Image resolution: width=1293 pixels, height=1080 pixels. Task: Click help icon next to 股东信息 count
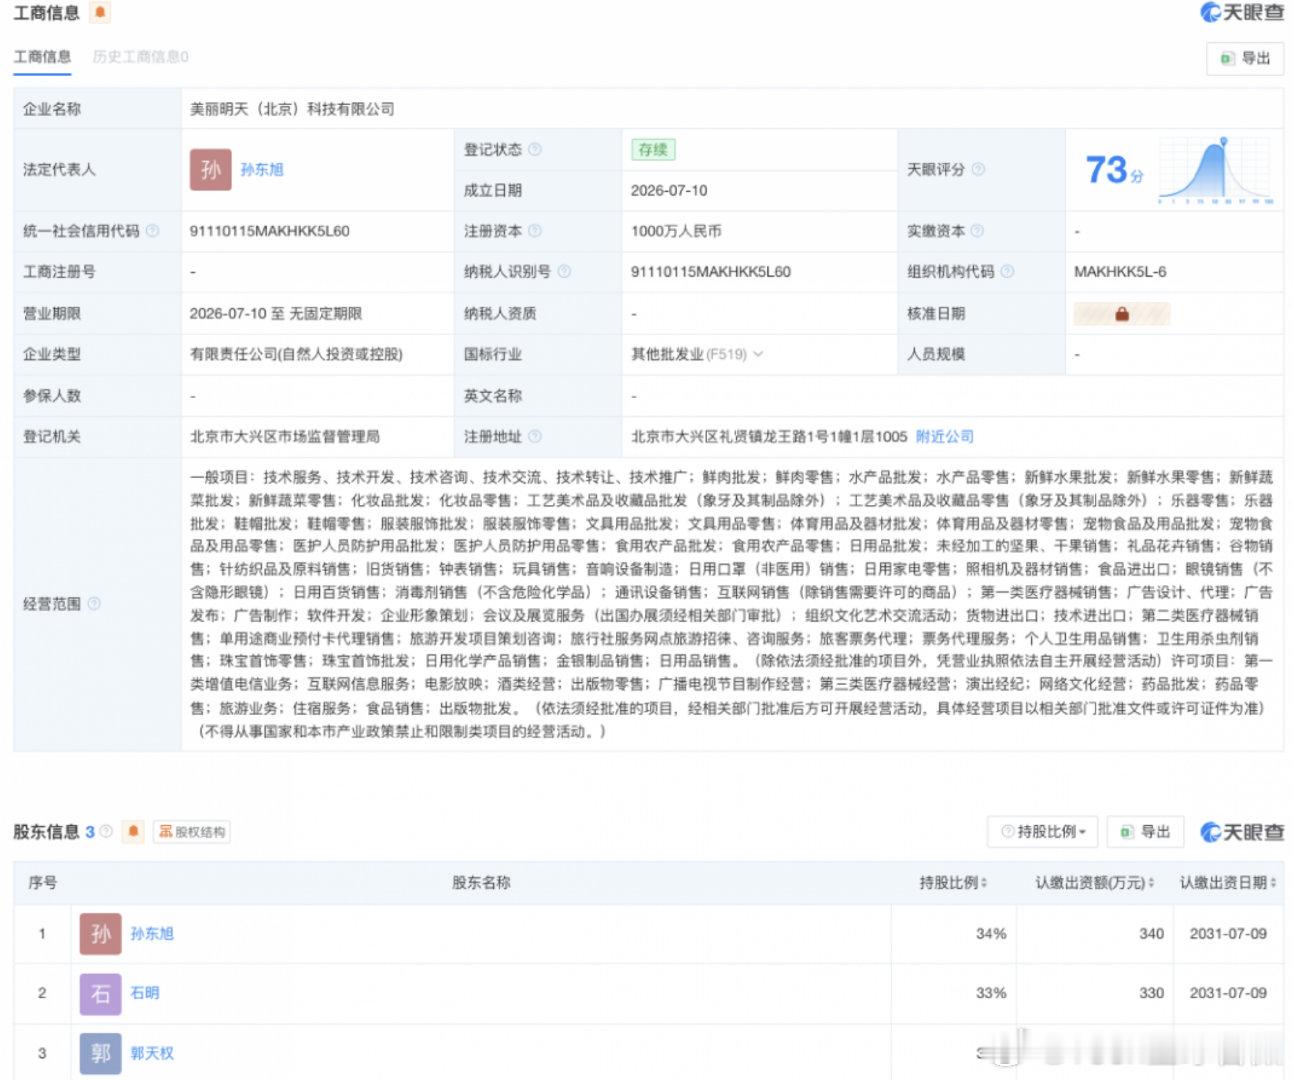pos(106,831)
